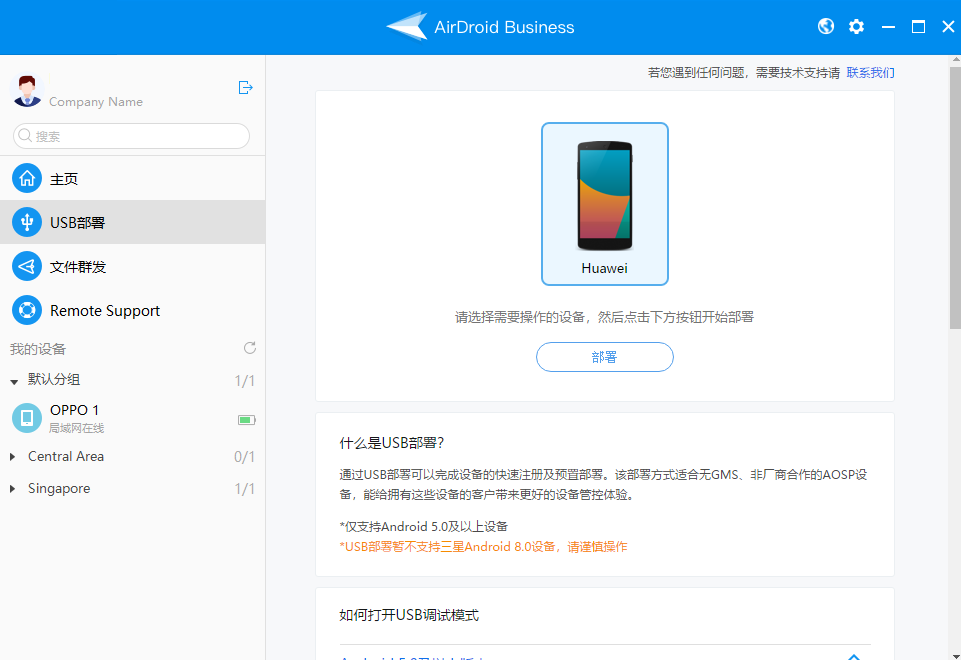
Task: Close the AirDroid Business window
Action: [x=948, y=27]
